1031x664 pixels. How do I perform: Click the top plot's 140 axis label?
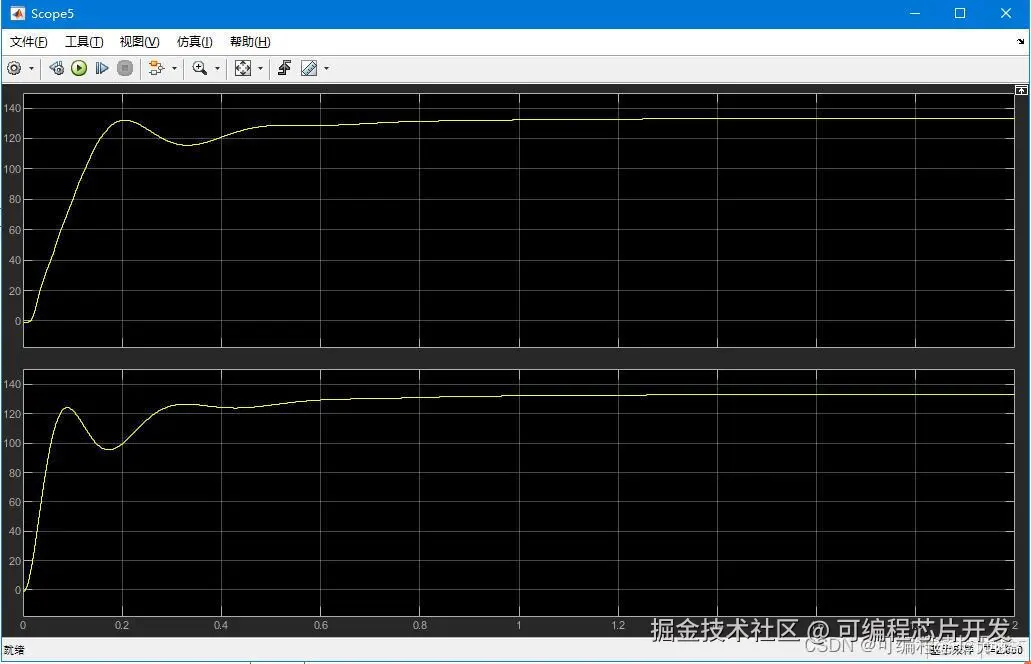tap(12, 108)
